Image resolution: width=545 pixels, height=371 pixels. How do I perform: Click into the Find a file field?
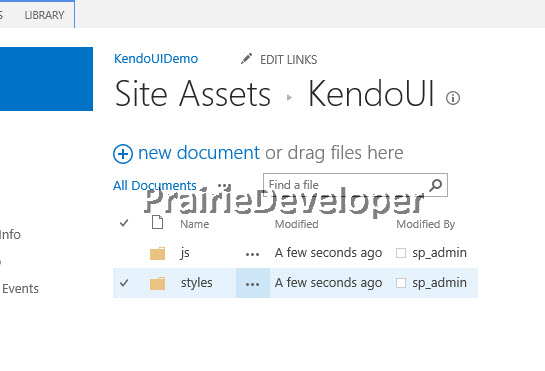click(x=345, y=185)
